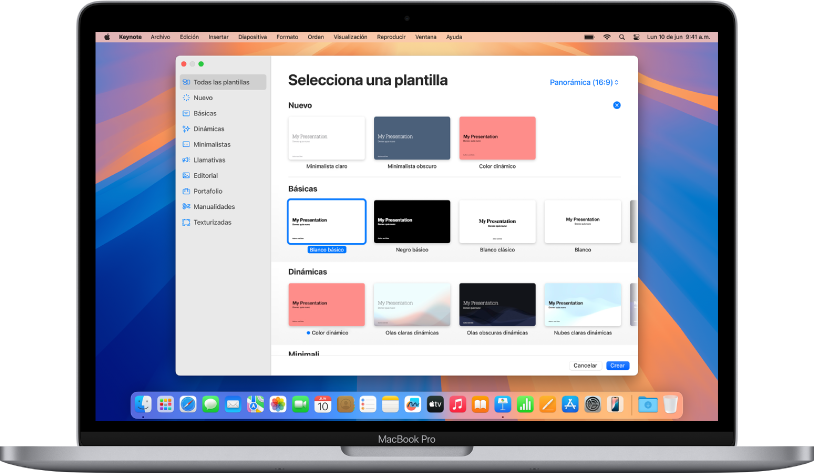Select Todas las plantillas in sidebar
This screenshot has width=814, height=473.
click(223, 82)
